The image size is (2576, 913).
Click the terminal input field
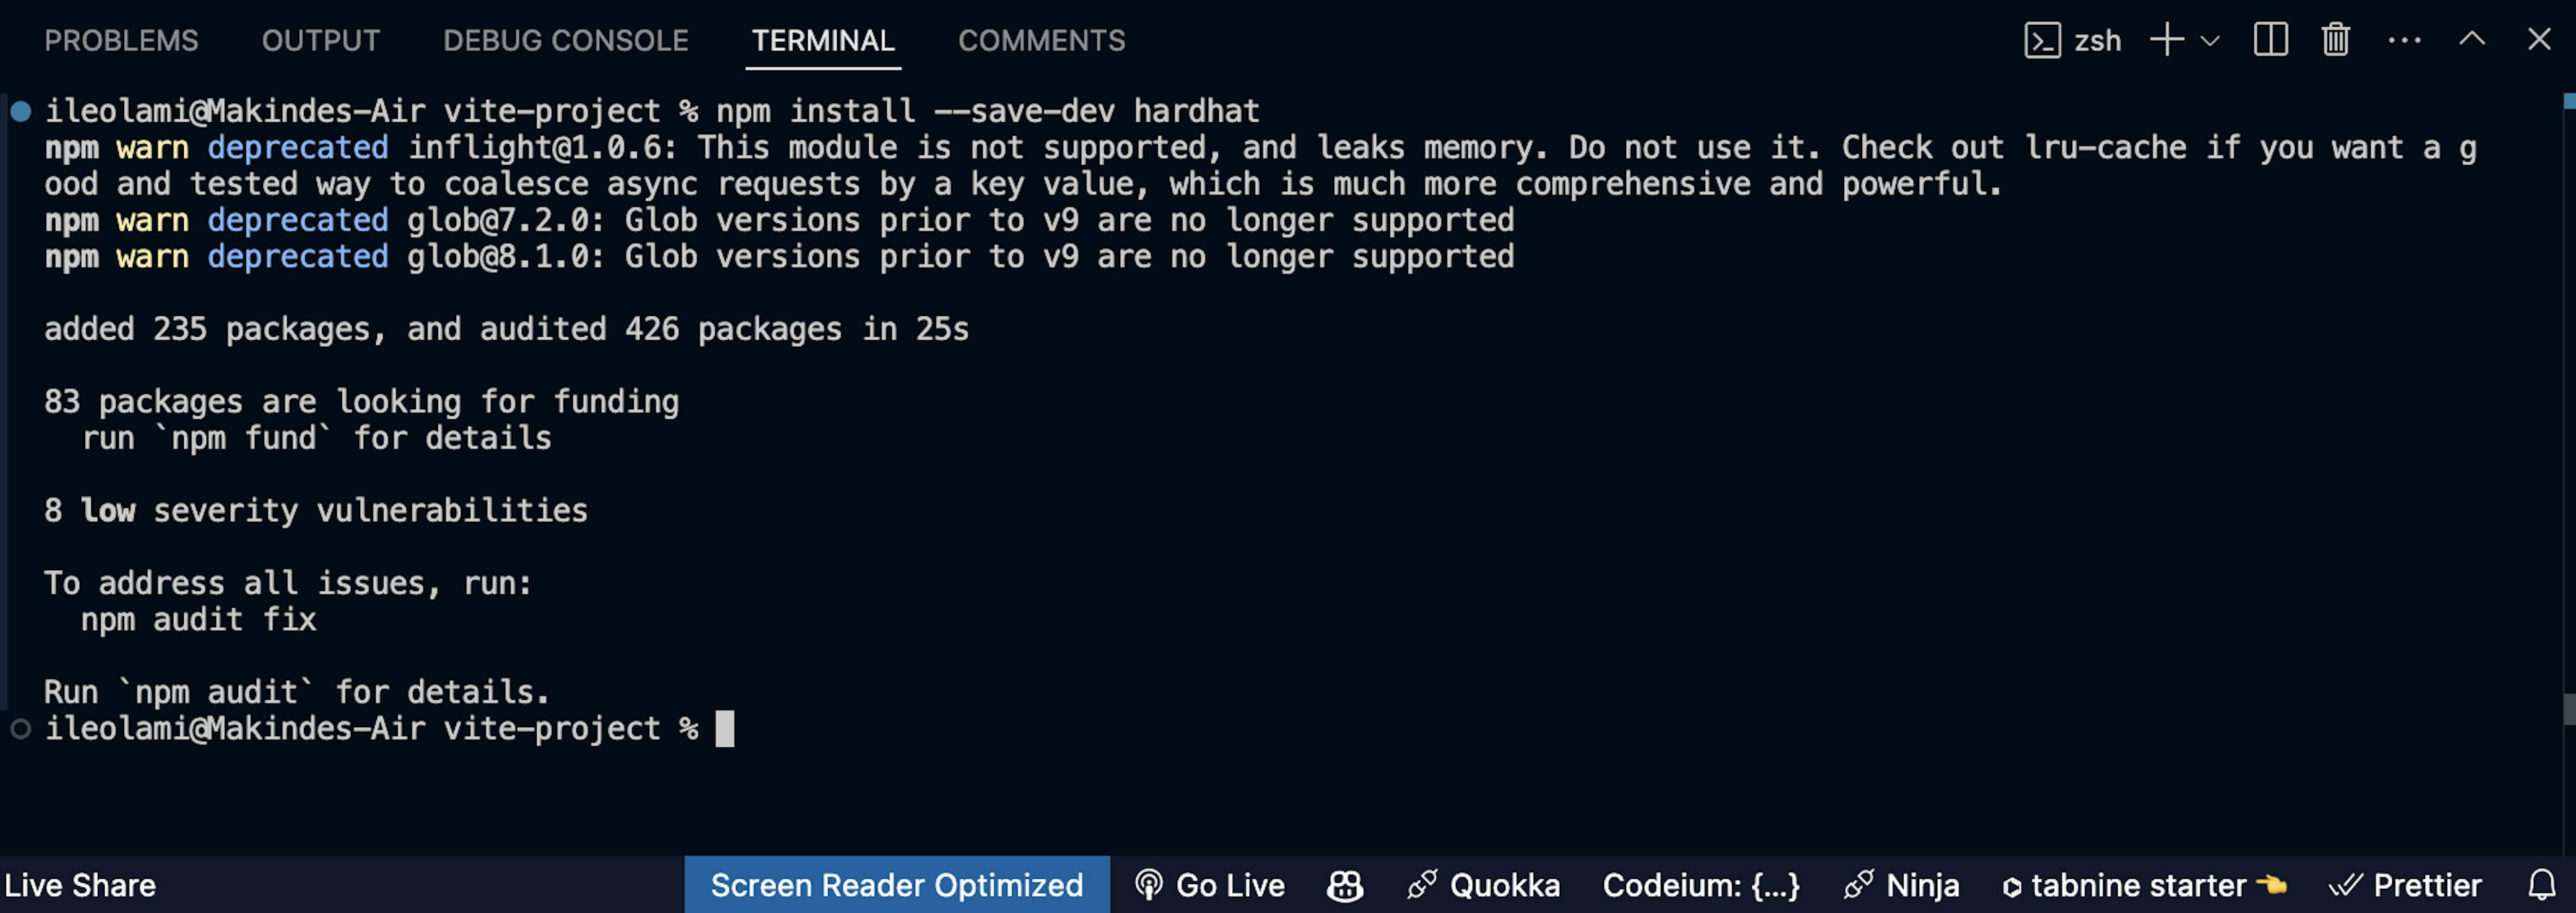click(x=724, y=727)
